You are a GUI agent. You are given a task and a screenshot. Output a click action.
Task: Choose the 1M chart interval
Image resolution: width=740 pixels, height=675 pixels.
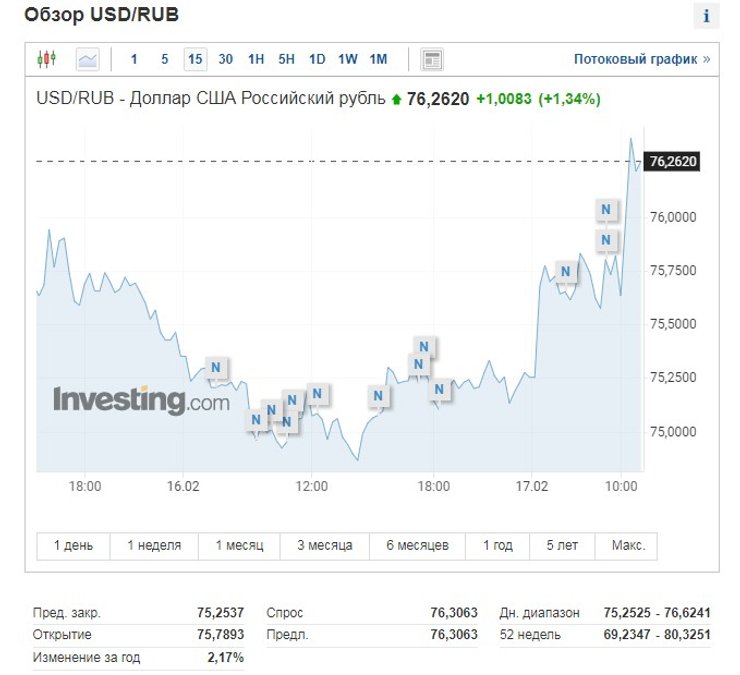coord(378,59)
